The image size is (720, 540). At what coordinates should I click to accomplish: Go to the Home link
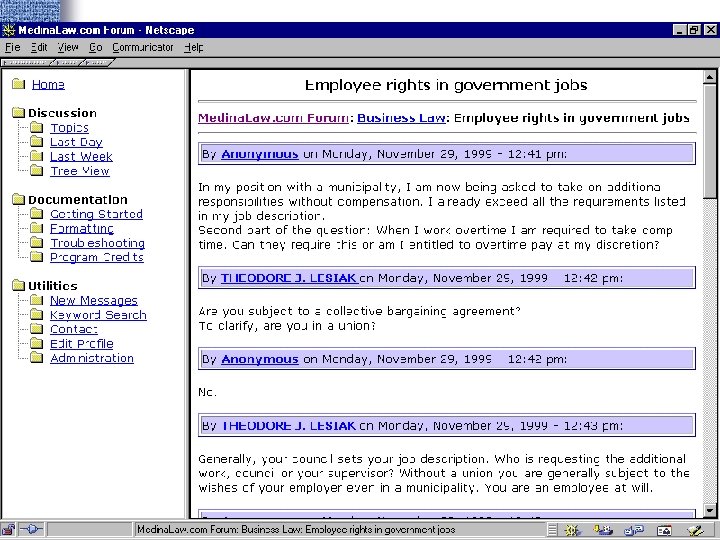(x=48, y=84)
